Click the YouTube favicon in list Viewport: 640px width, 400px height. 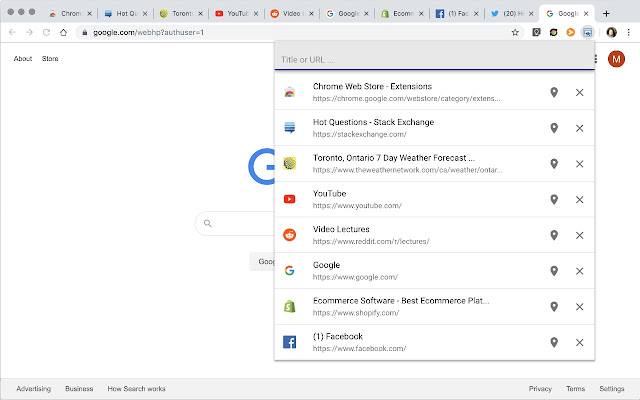[x=289, y=199]
